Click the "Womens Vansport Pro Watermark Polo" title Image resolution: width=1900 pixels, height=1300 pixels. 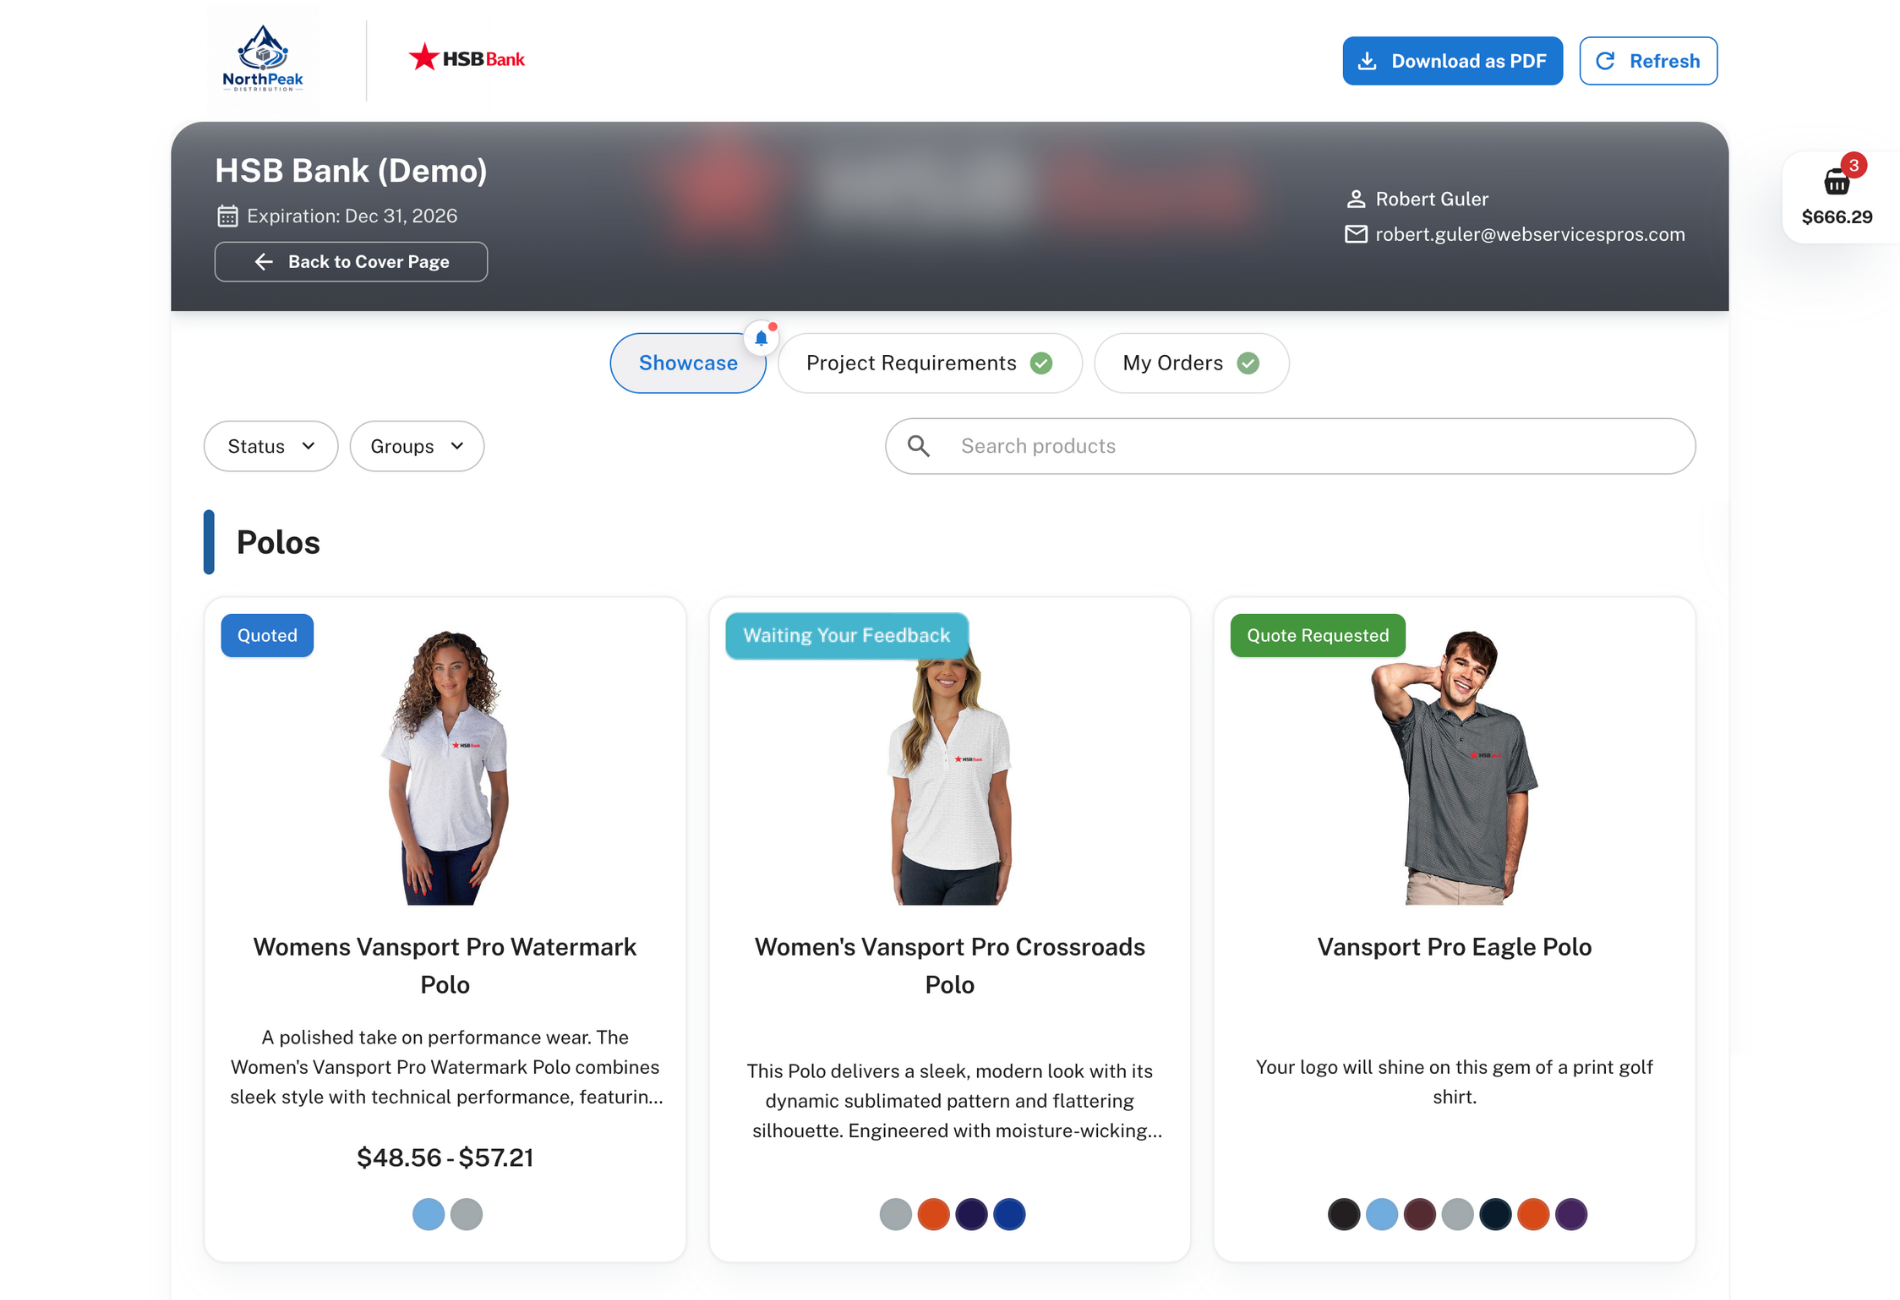(445, 966)
